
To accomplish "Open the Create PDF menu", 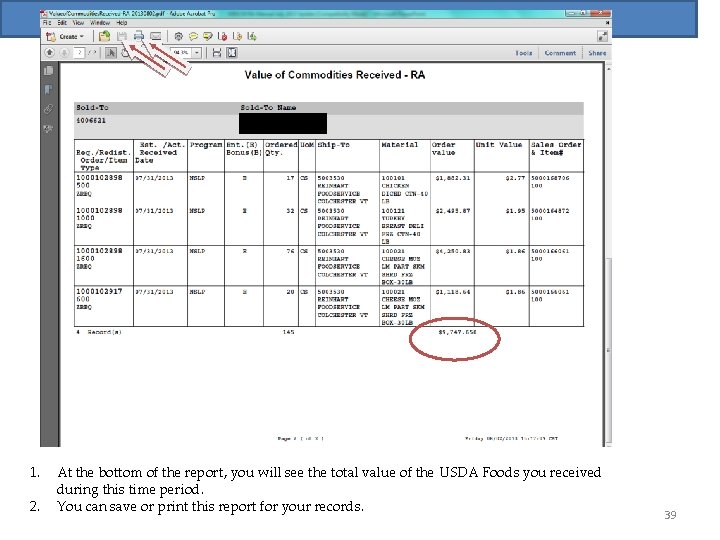I will pyautogui.click(x=66, y=36).
